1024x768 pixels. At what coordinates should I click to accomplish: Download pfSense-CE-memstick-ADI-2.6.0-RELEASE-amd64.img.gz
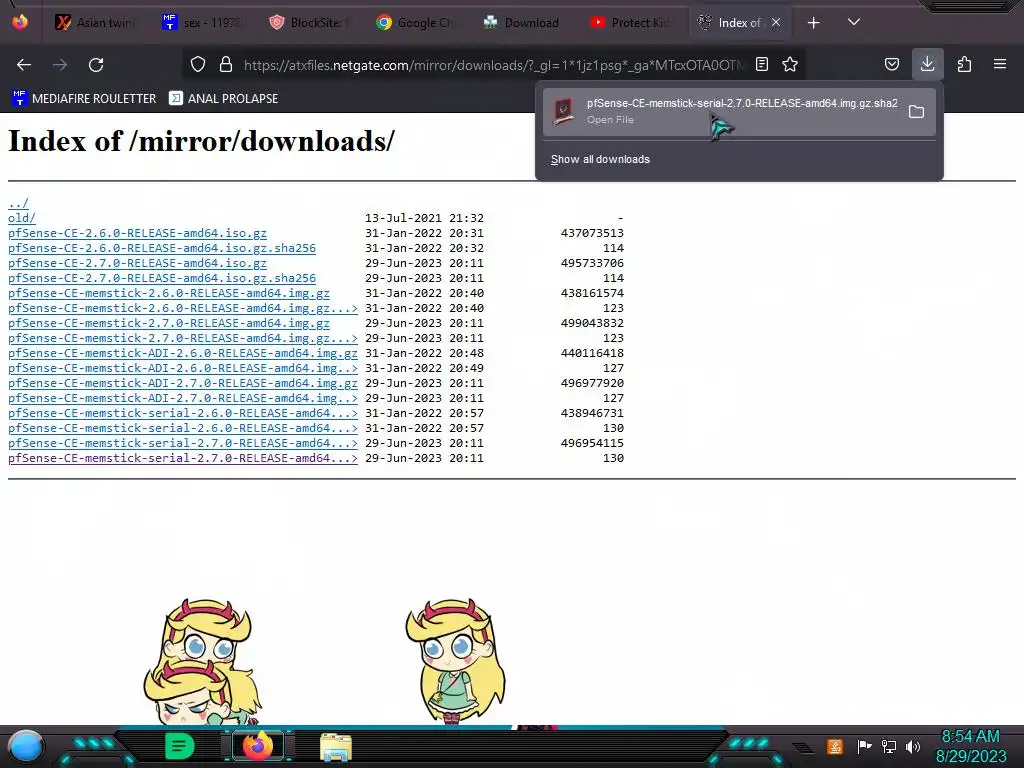183,353
